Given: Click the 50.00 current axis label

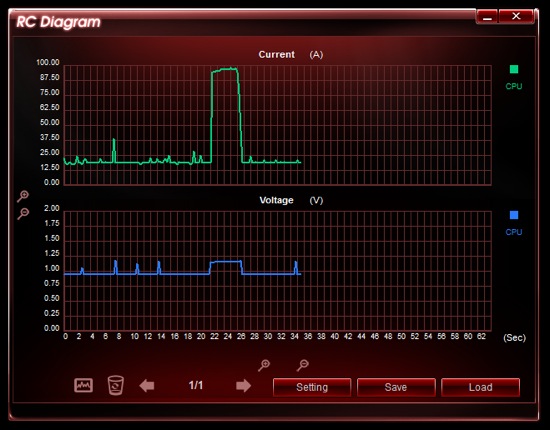Looking at the screenshot, I should coord(49,122).
